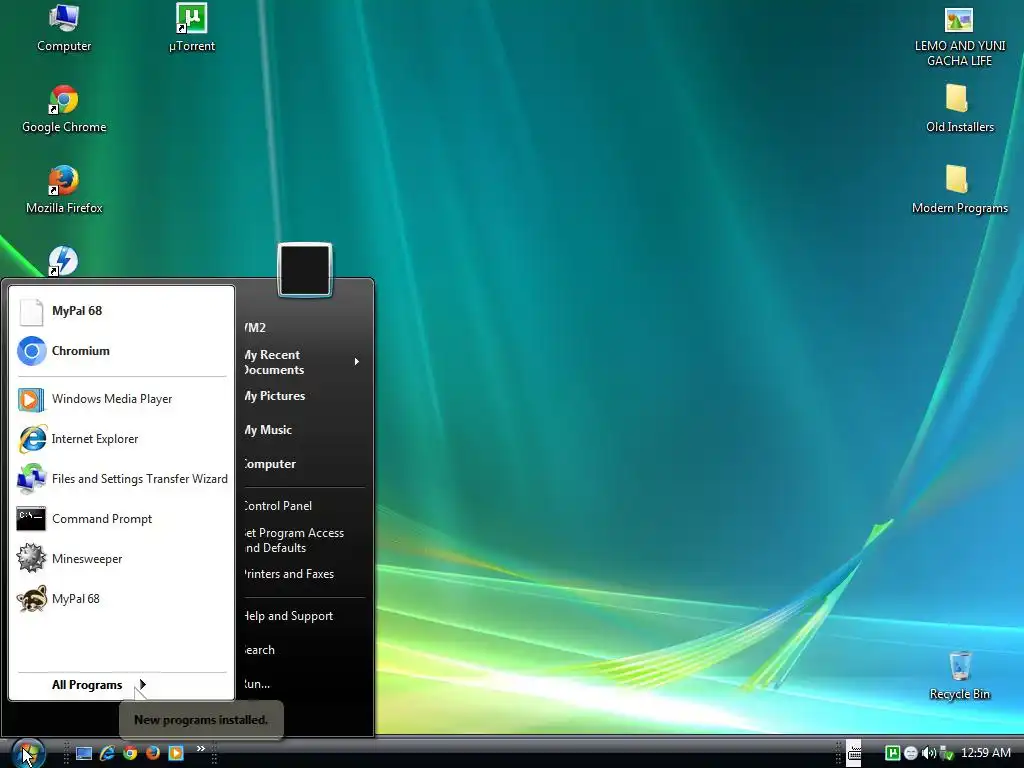Open pinned bold MyPal 68 entry
The height and width of the screenshot is (768, 1024).
(122, 311)
